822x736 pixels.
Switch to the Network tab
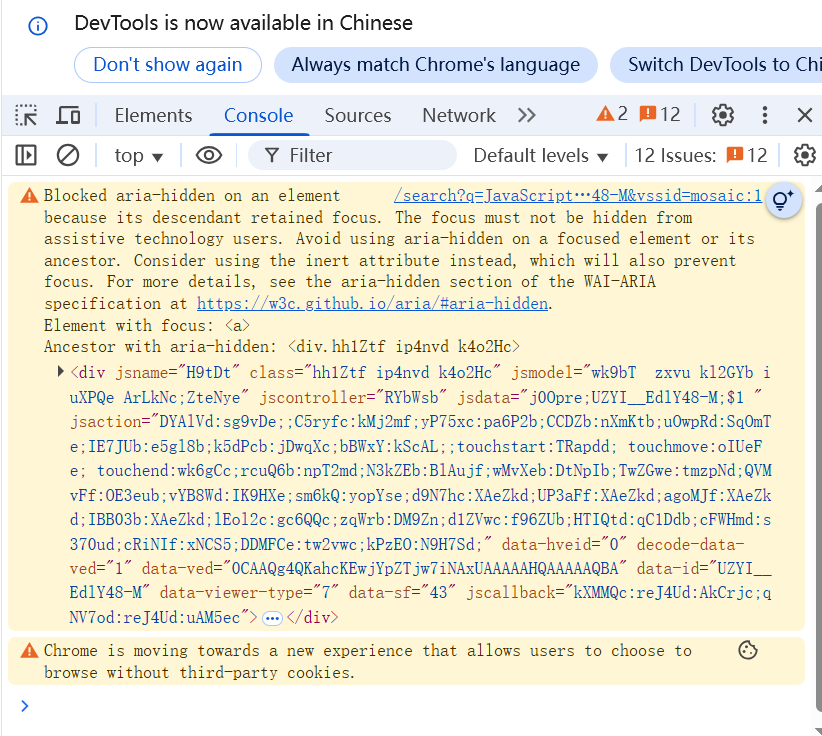[x=459, y=115]
